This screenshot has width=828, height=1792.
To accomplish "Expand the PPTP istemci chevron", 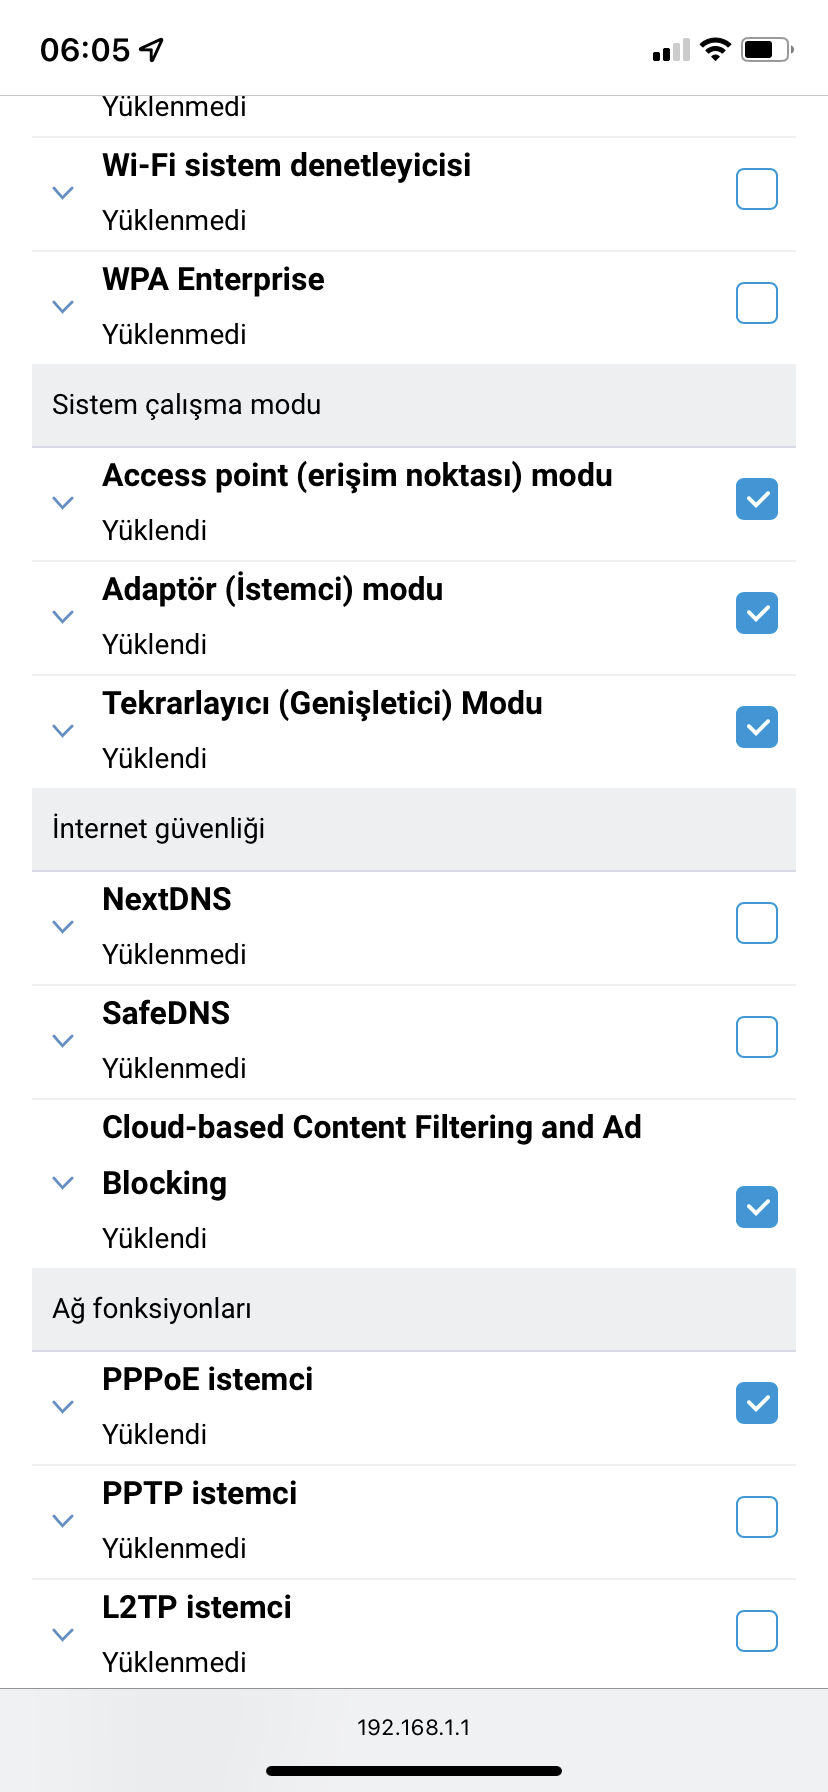I will (63, 1521).
